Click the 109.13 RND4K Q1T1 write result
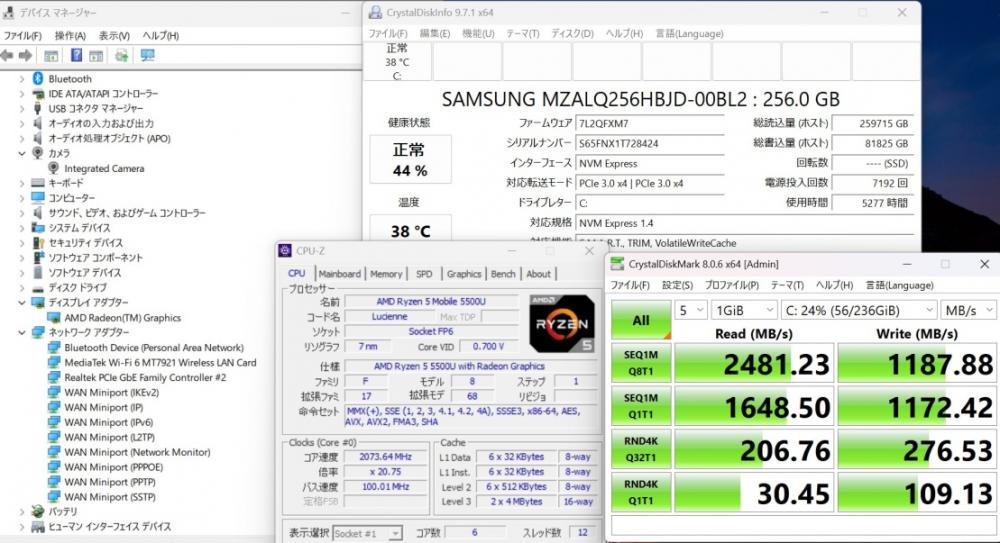 [x=916, y=493]
